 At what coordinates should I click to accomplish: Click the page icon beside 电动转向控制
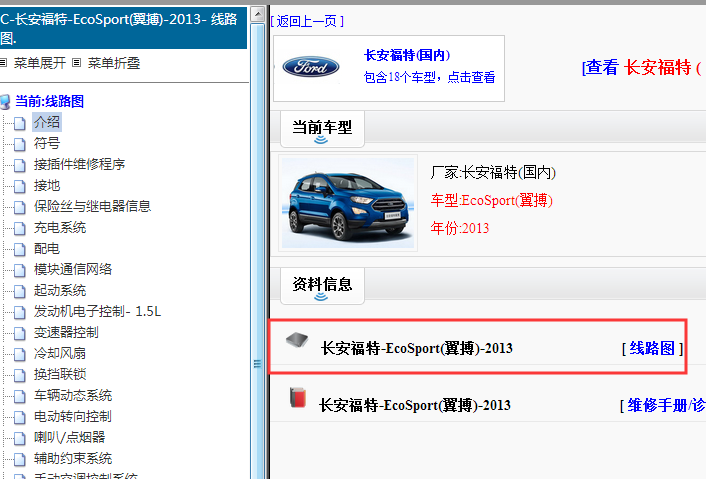click(19, 417)
